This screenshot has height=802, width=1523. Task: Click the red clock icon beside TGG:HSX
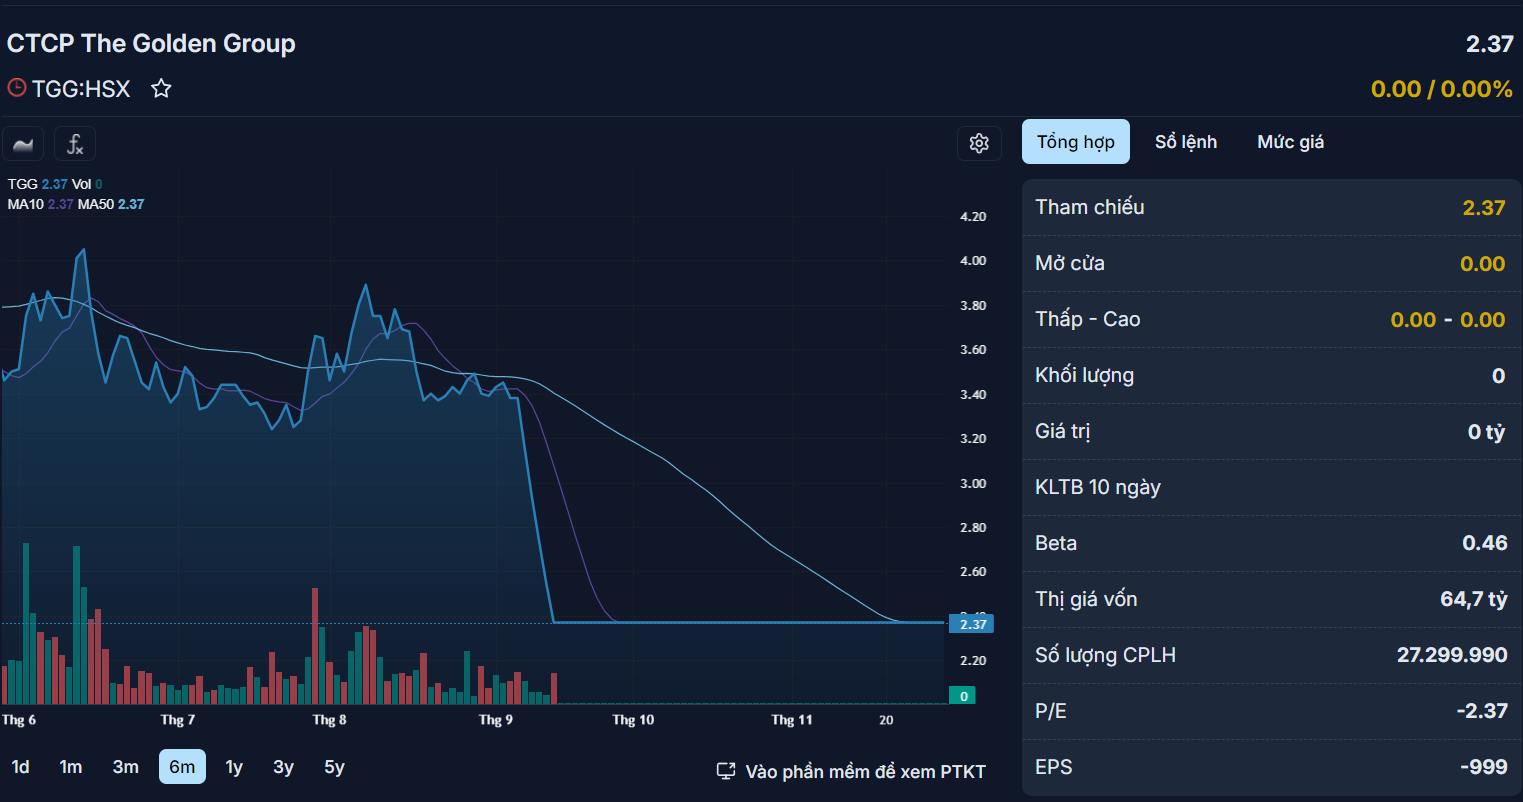click(16, 88)
